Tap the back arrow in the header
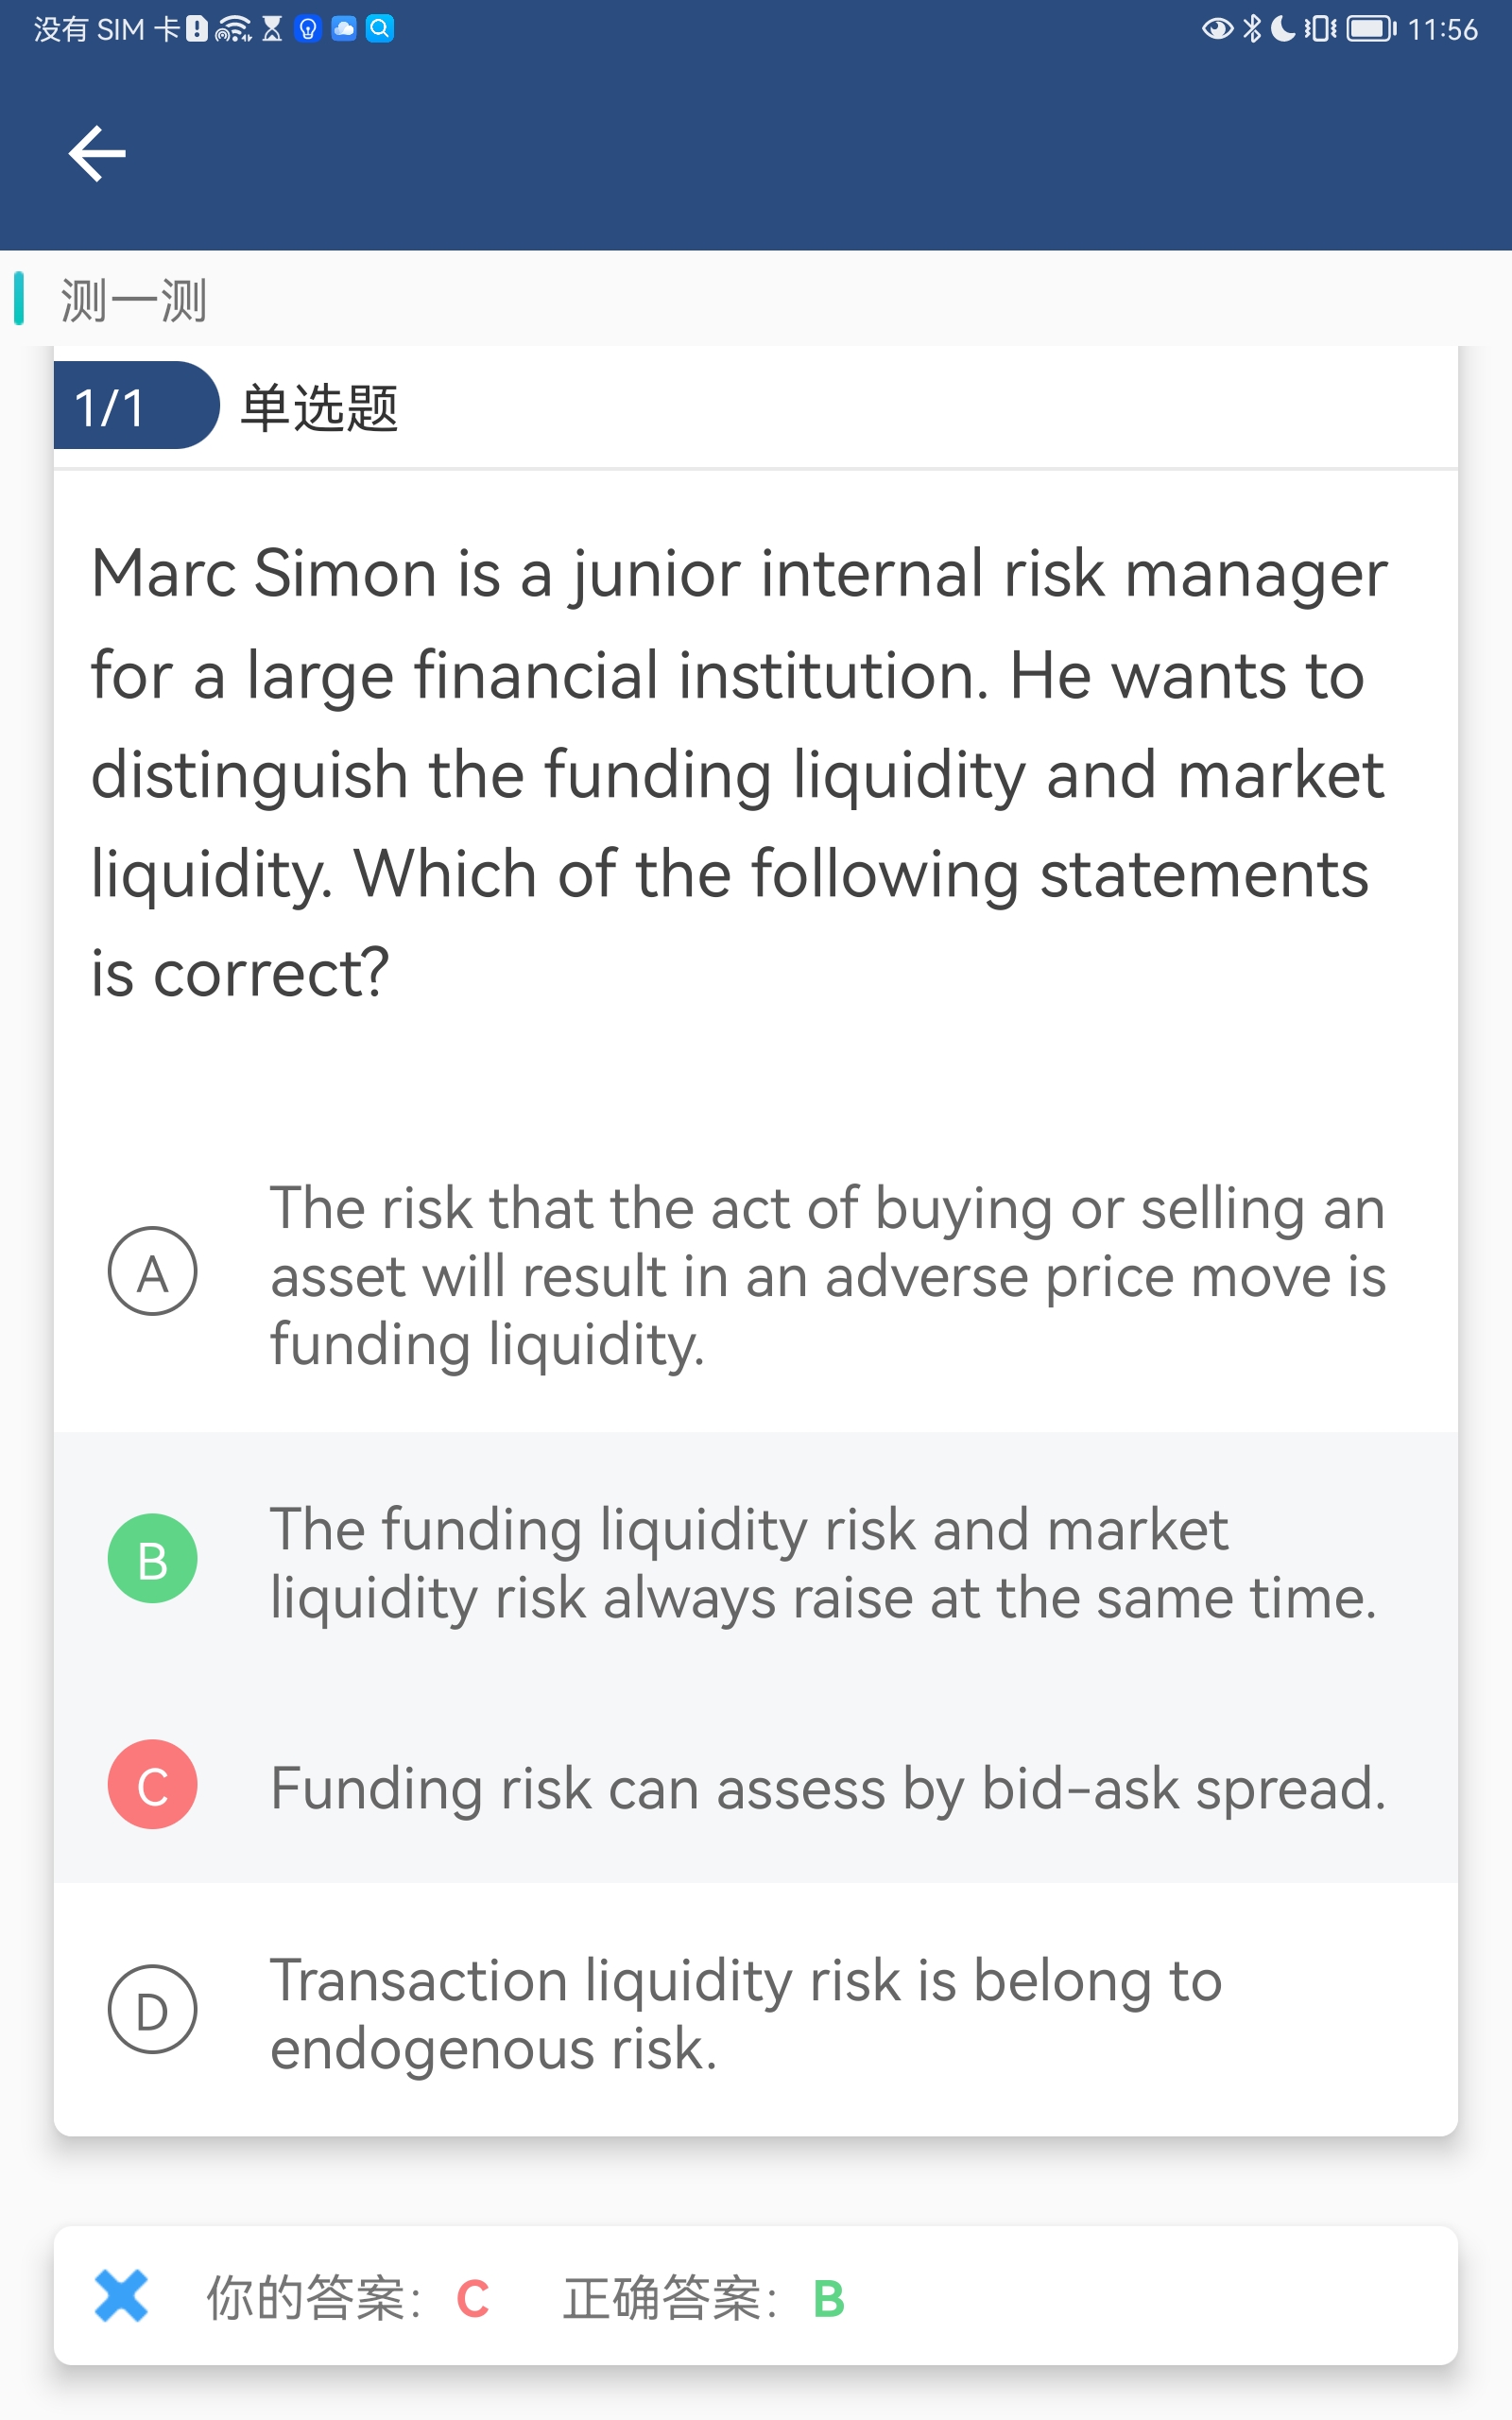Viewport: 1512px width, 2420px height. (97, 154)
